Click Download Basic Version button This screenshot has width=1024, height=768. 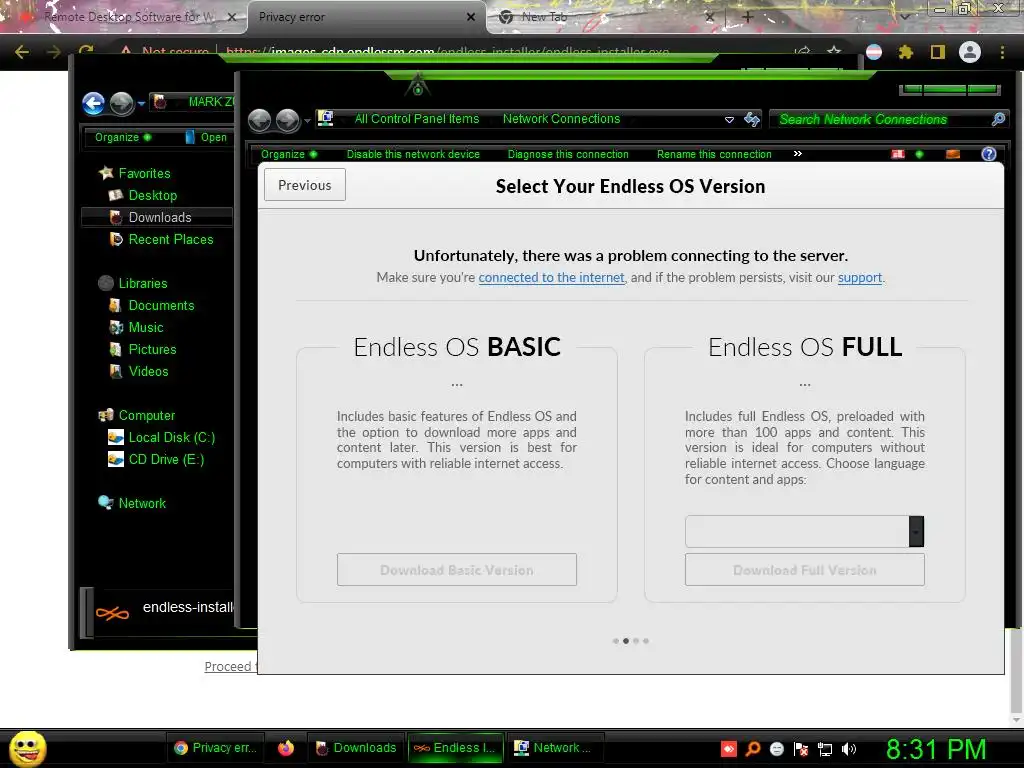coord(456,569)
